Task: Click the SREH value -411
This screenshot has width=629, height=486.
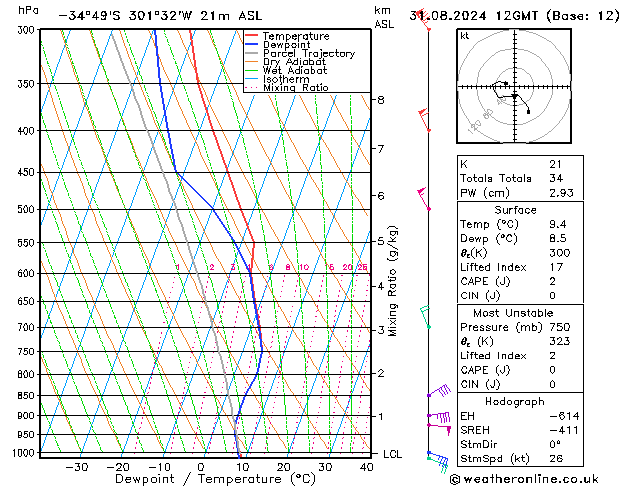Action: [x=564, y=430]
